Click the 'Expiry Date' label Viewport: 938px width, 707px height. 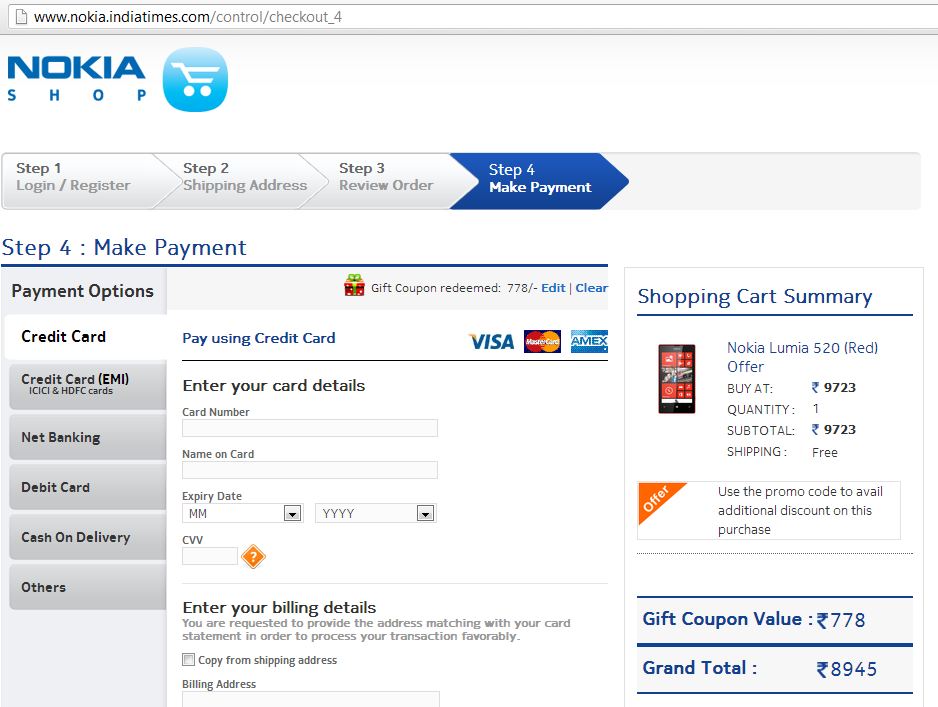coord(212,496)
